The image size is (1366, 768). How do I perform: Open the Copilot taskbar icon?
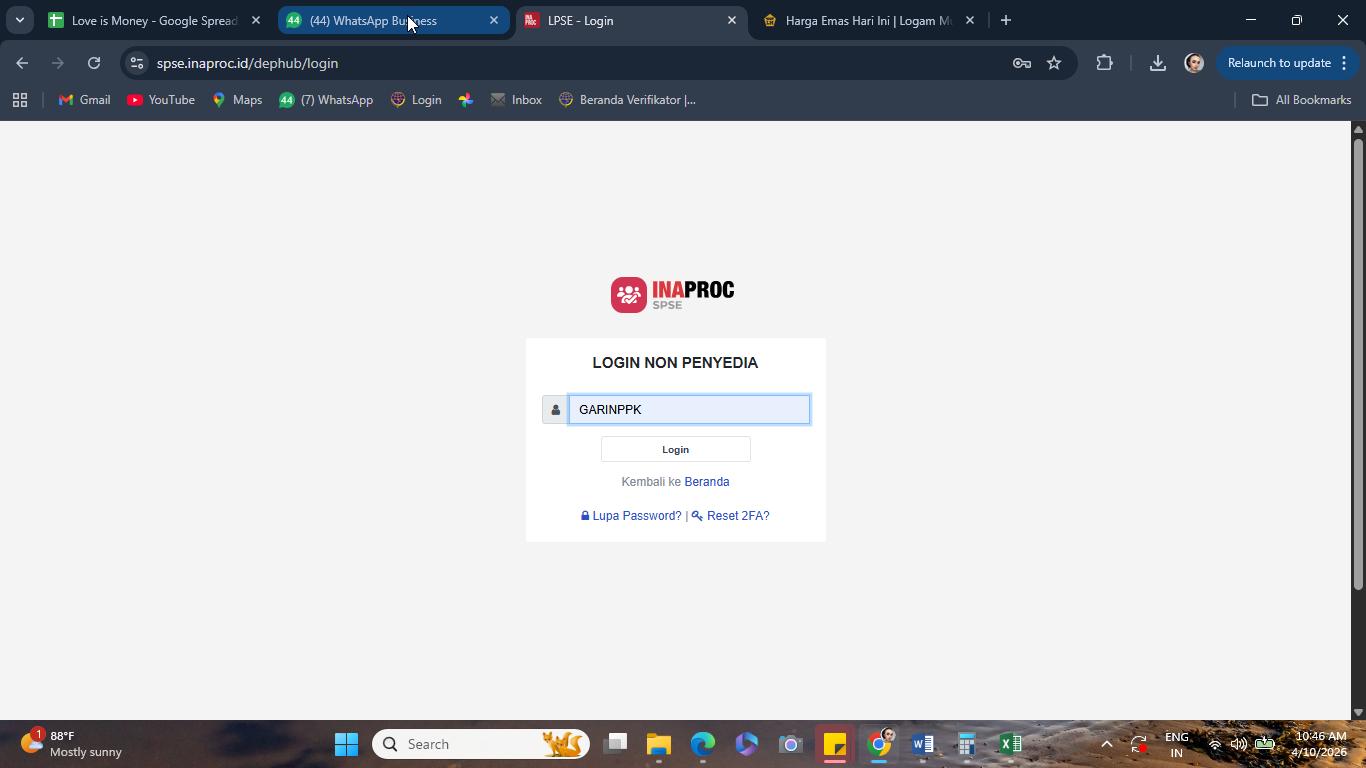pyautogui.click(x=747, y=744)
